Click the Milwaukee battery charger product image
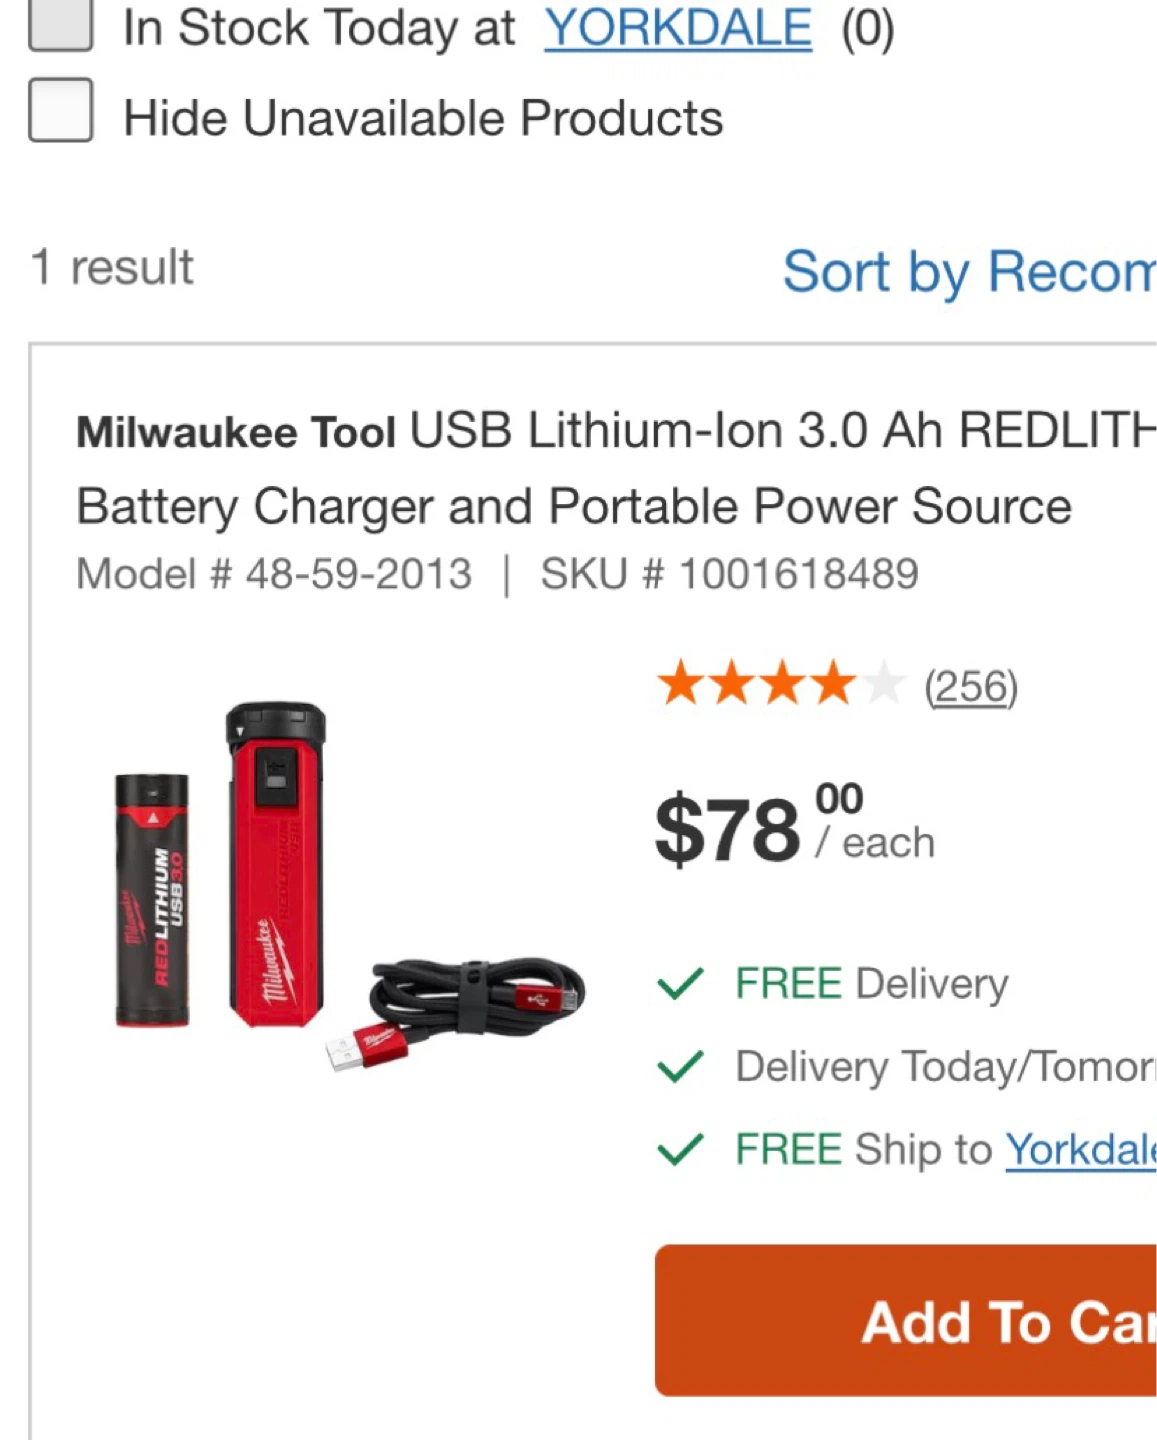This screenshot has width=1157, height=1440. point(349,886)
